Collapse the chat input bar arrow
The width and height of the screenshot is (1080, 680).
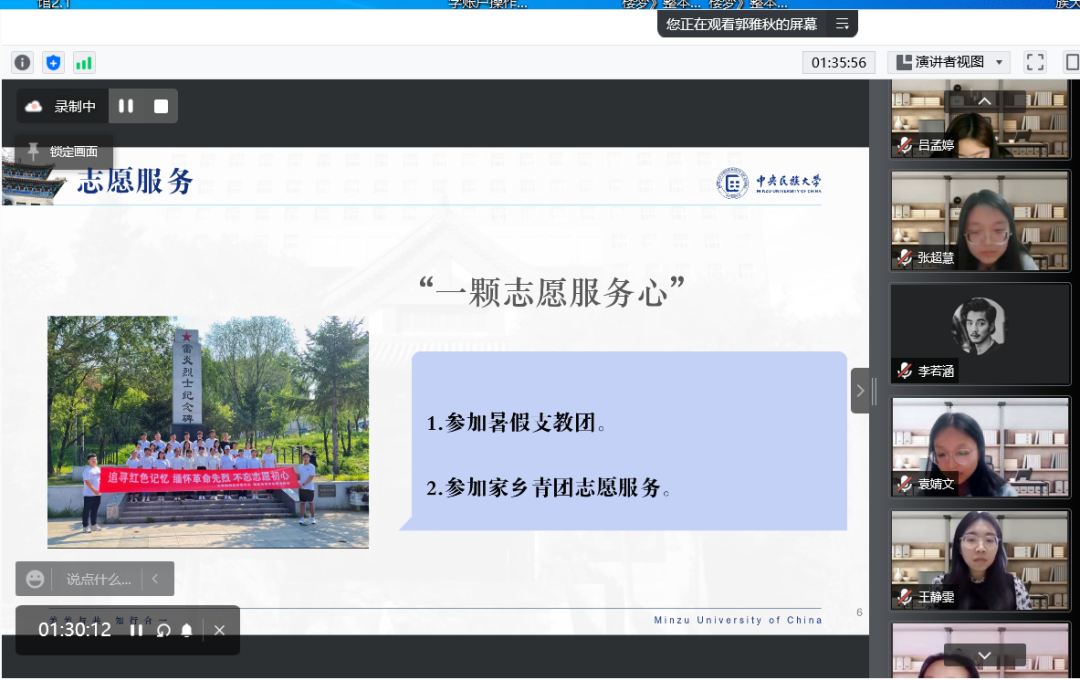click(x=155, y=579)
